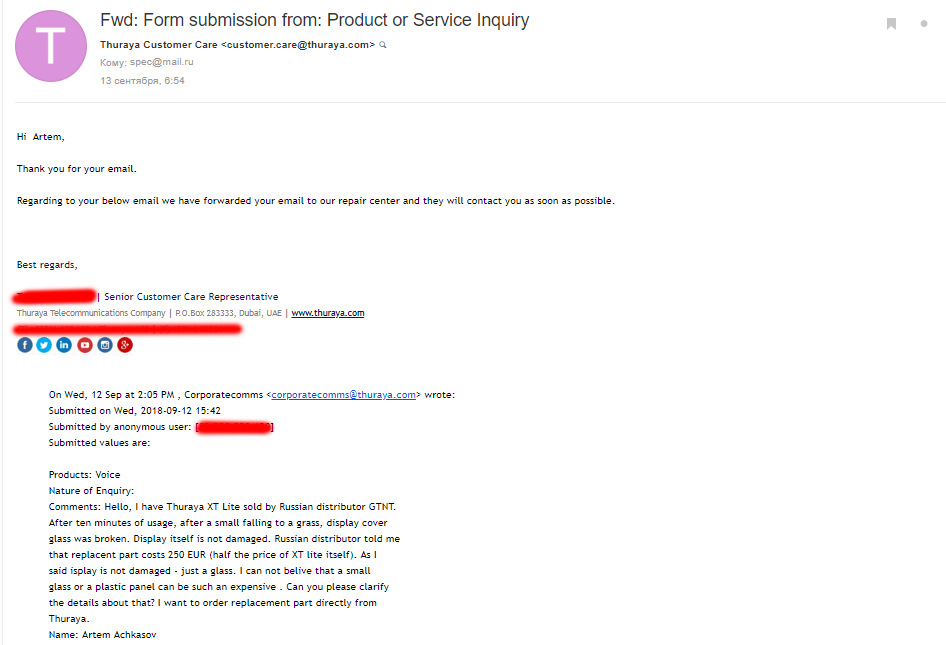946x645 pixels.
Task: Click sender name Thuraya Customer Care
Action: (158, 45)
